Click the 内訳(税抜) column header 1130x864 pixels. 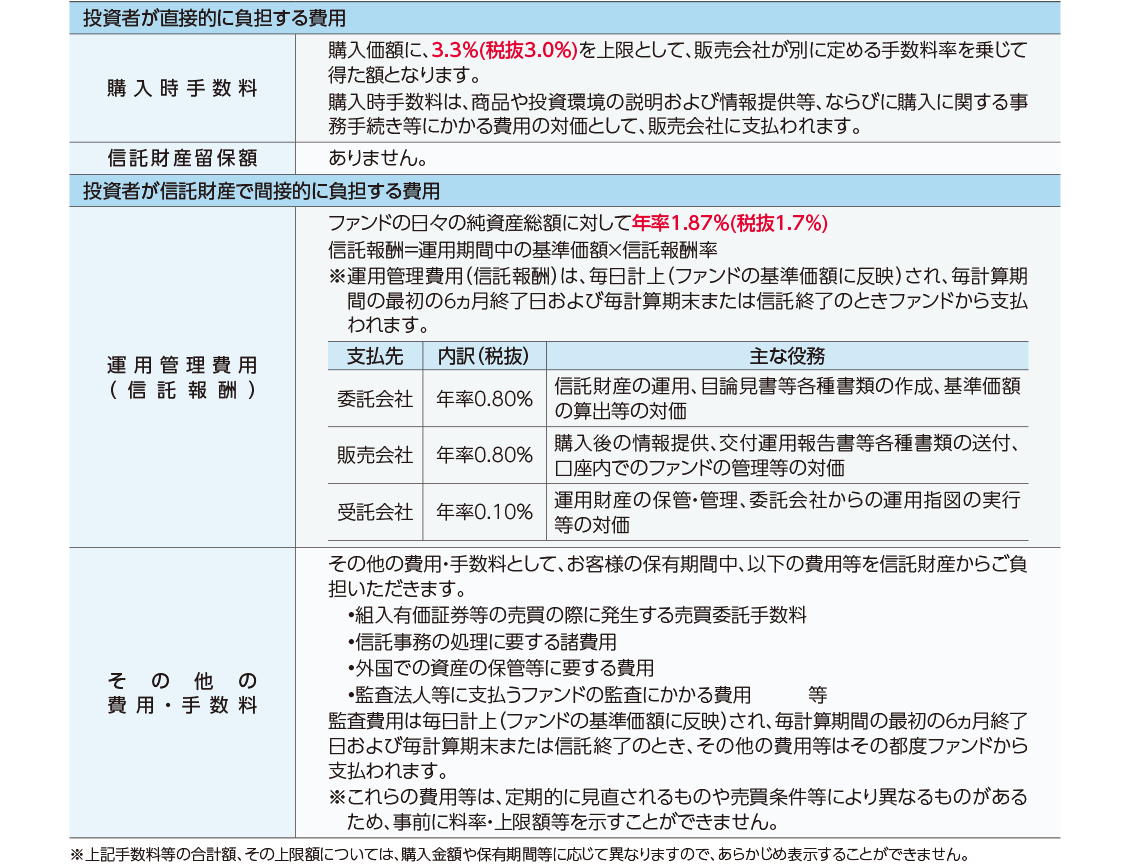485,356
